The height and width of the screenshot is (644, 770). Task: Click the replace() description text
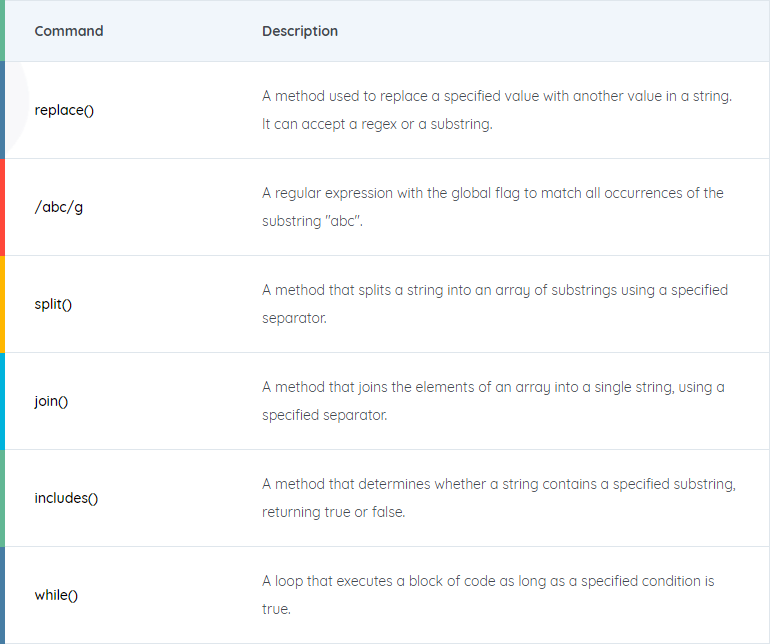pyautogui.click(x=496, y=110)
